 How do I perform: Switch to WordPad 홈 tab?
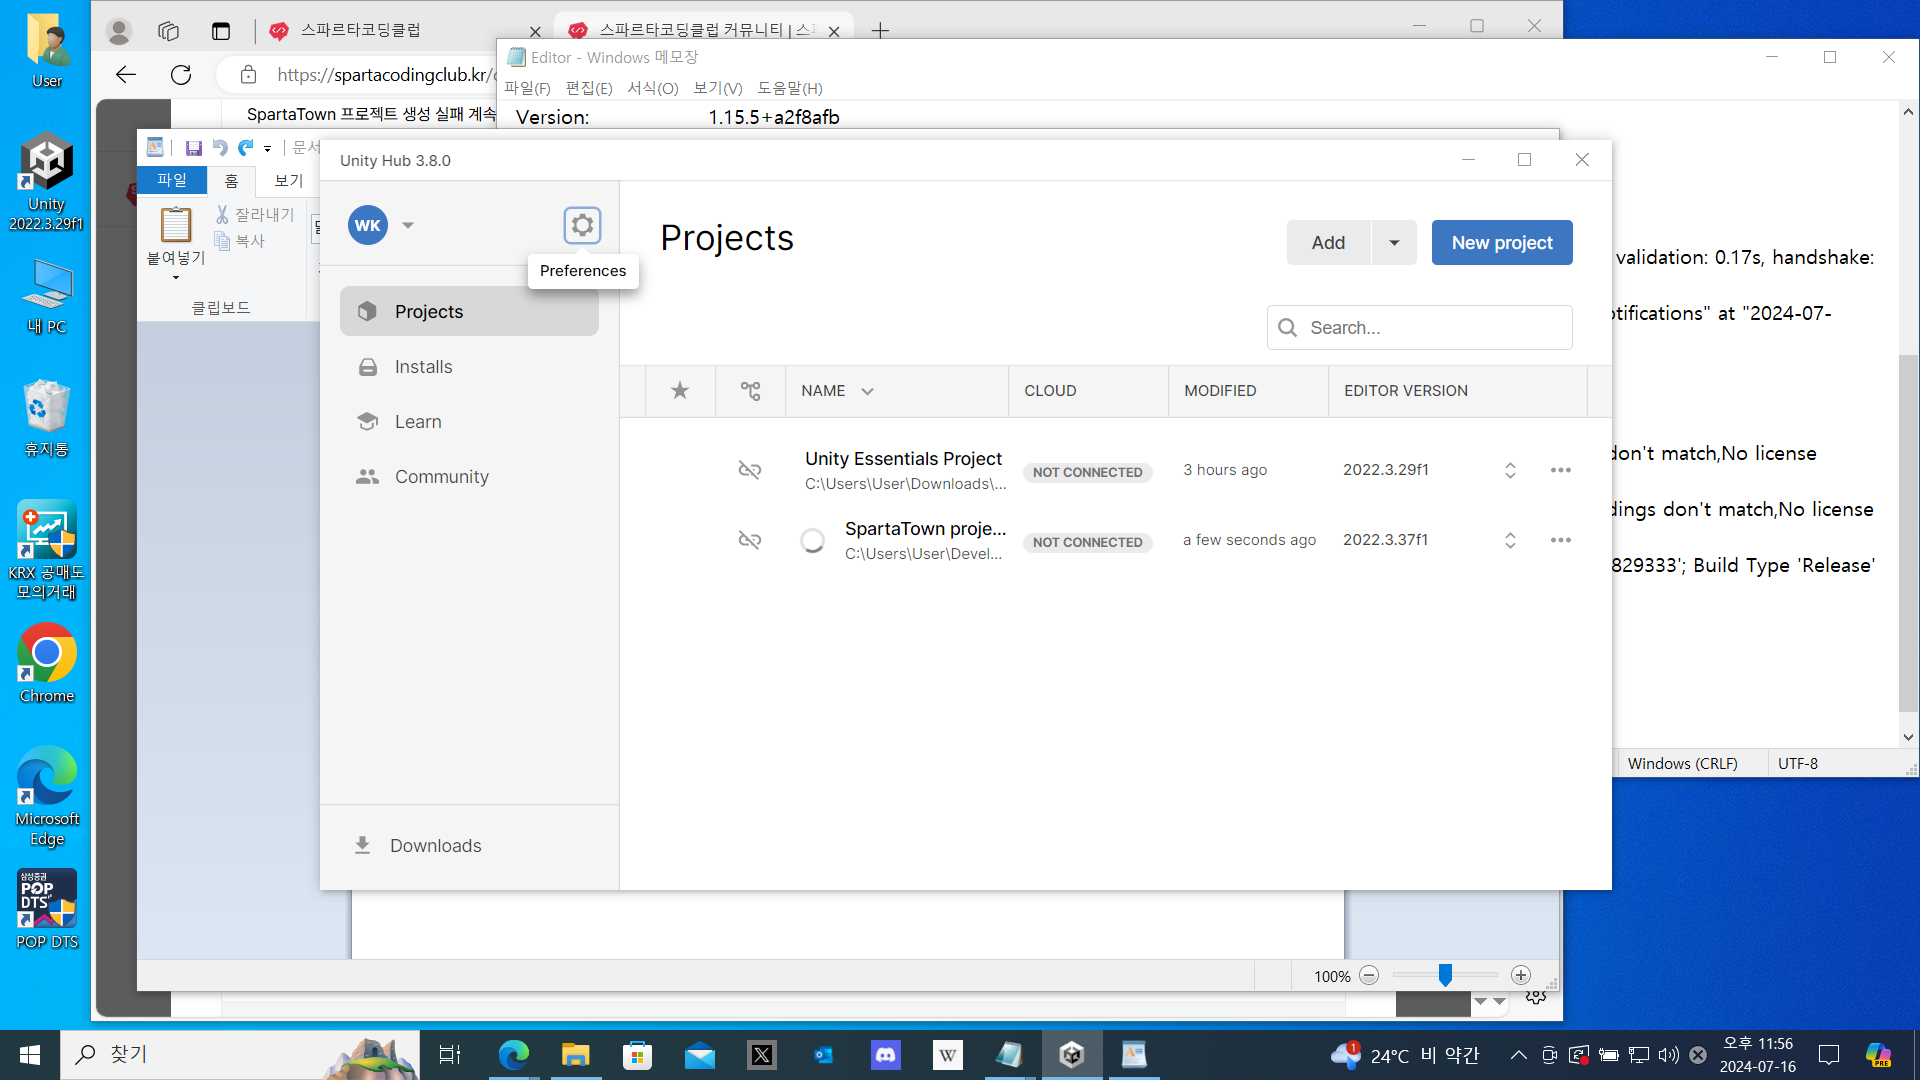pos(231,181)
